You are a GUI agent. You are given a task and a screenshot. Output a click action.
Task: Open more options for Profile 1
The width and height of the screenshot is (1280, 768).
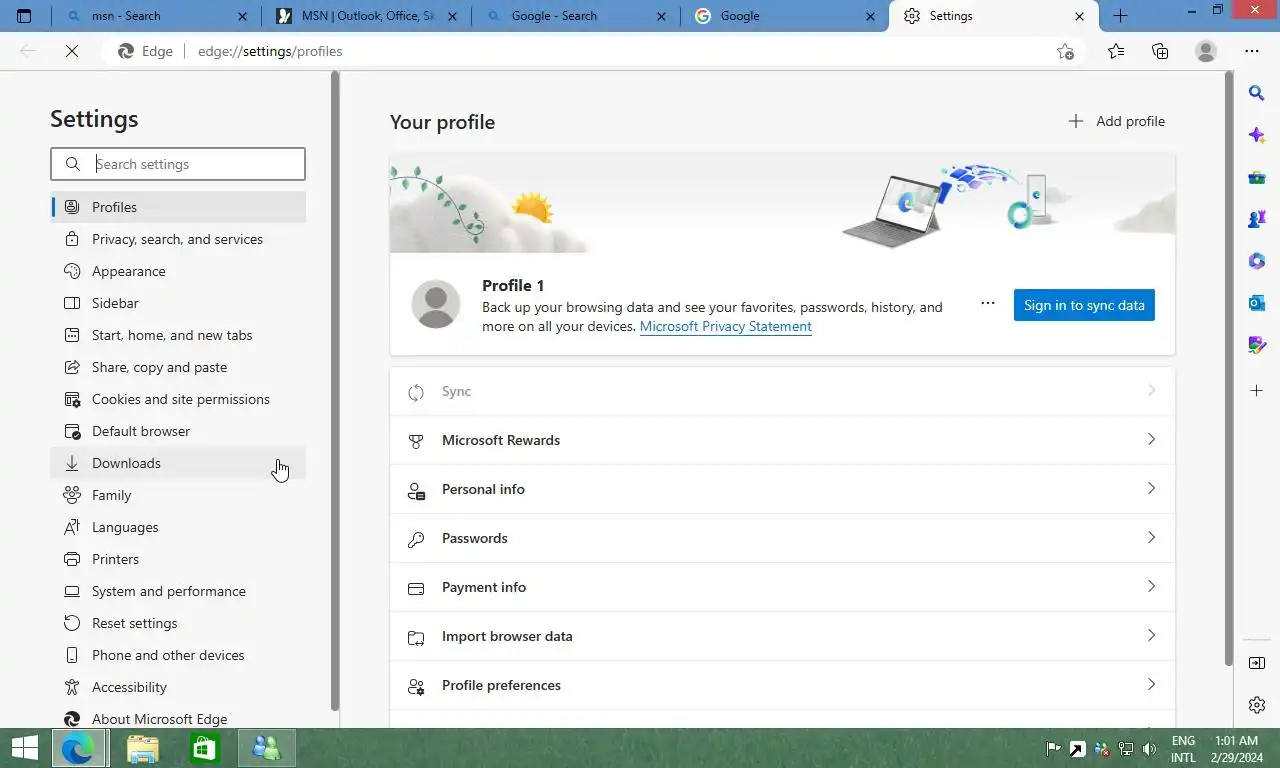click(988, 303)
